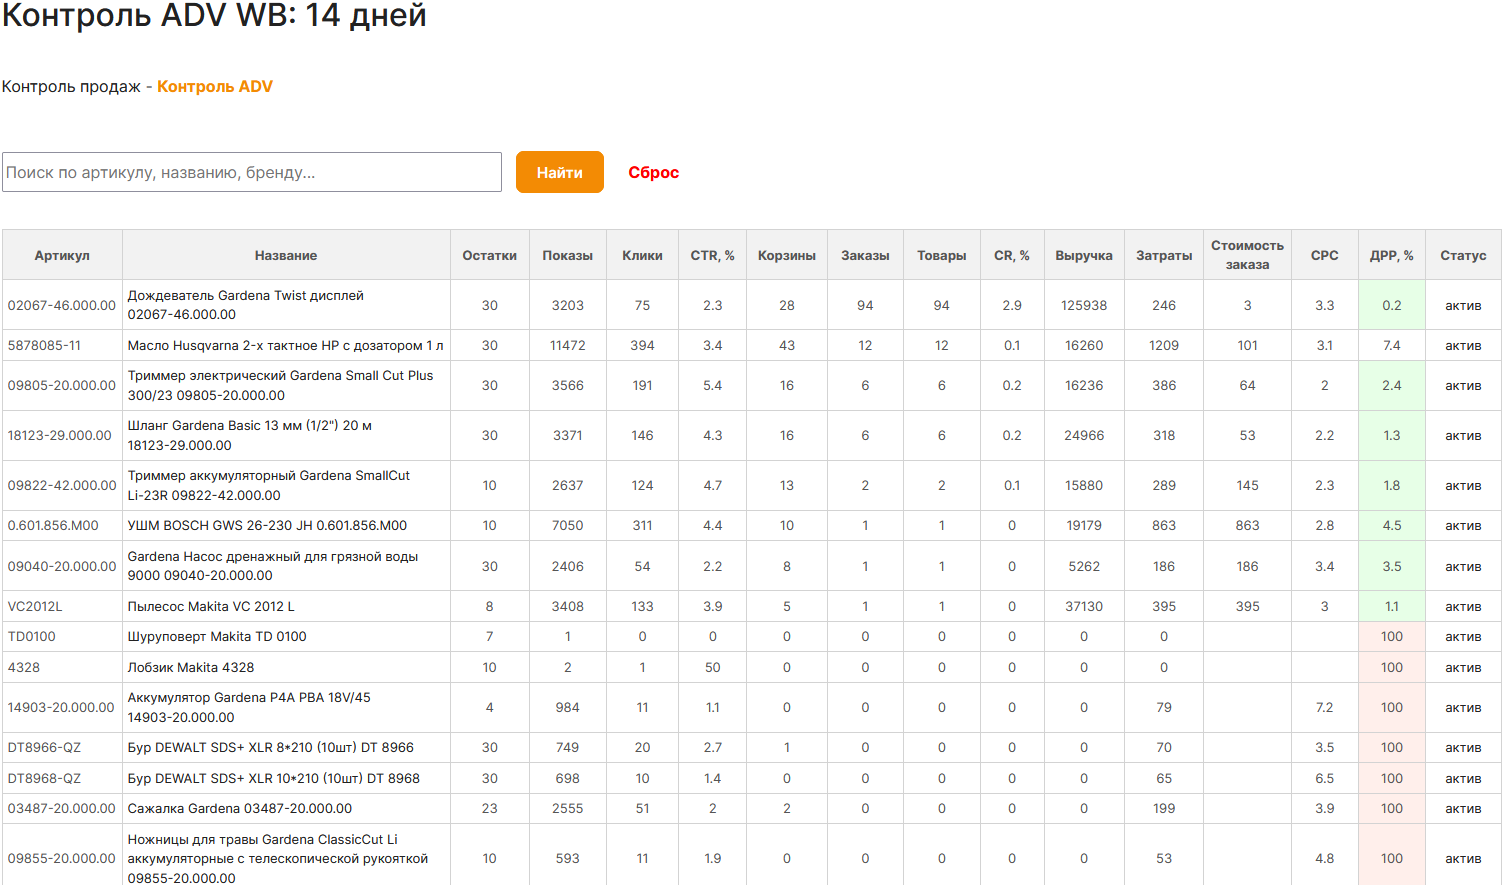Viewport: 1505px width, 885px height.
Task: Click revenue value 125938
Action: pyautogui.click(x=1084, y=305)
